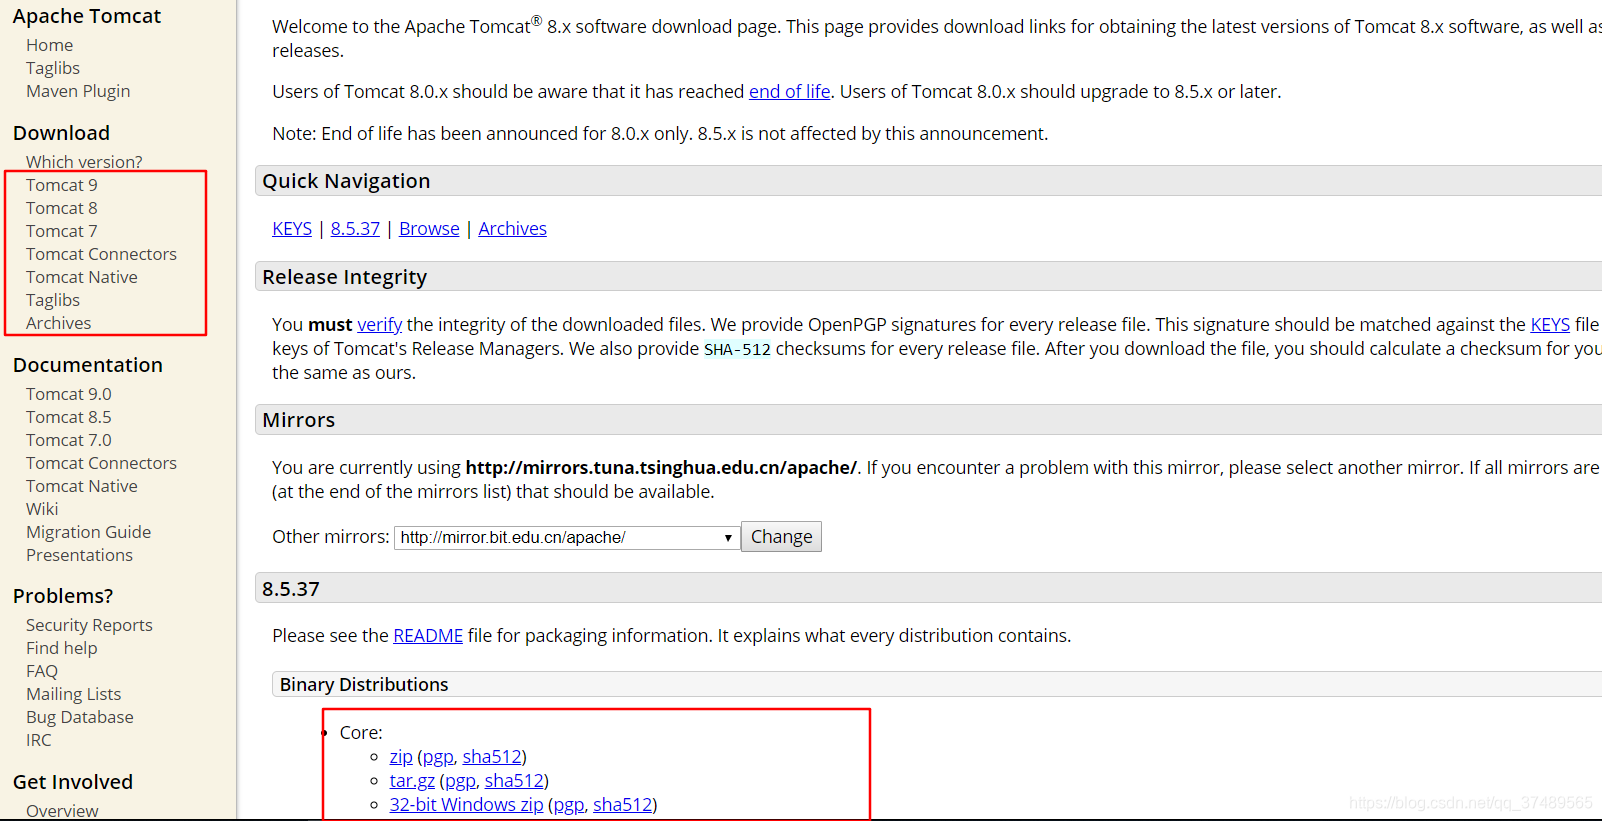This screenshot has height=821, width=1602.
Task: Open Tomcat 7.0 documentation
Action: click(x=69, y=440)
